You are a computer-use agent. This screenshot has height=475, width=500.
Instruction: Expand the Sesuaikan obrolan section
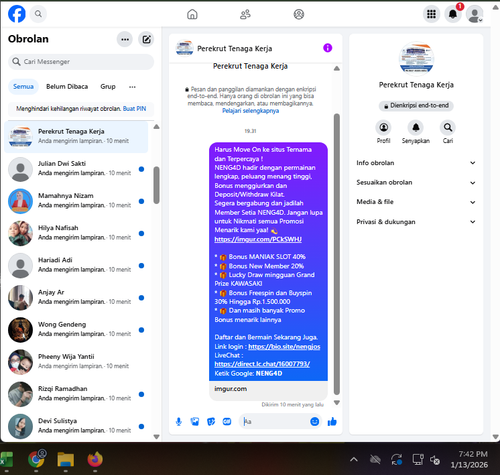click(x=416, y=182)
